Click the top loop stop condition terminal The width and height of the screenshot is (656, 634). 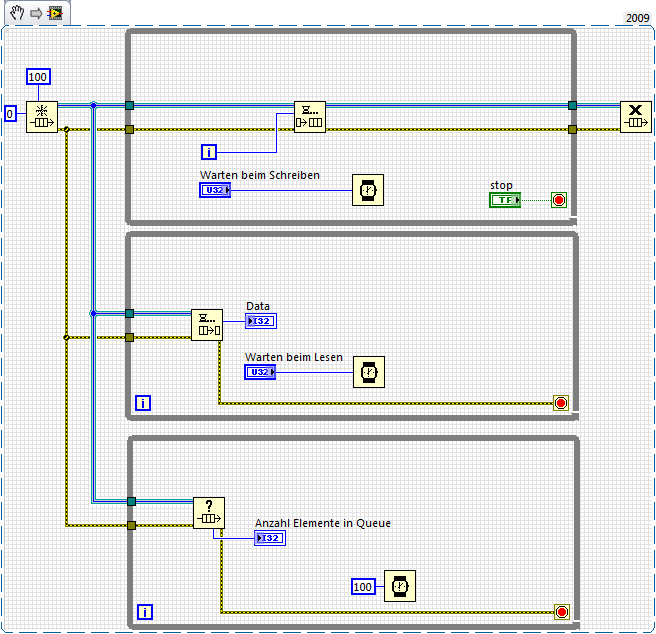(559, 200)
